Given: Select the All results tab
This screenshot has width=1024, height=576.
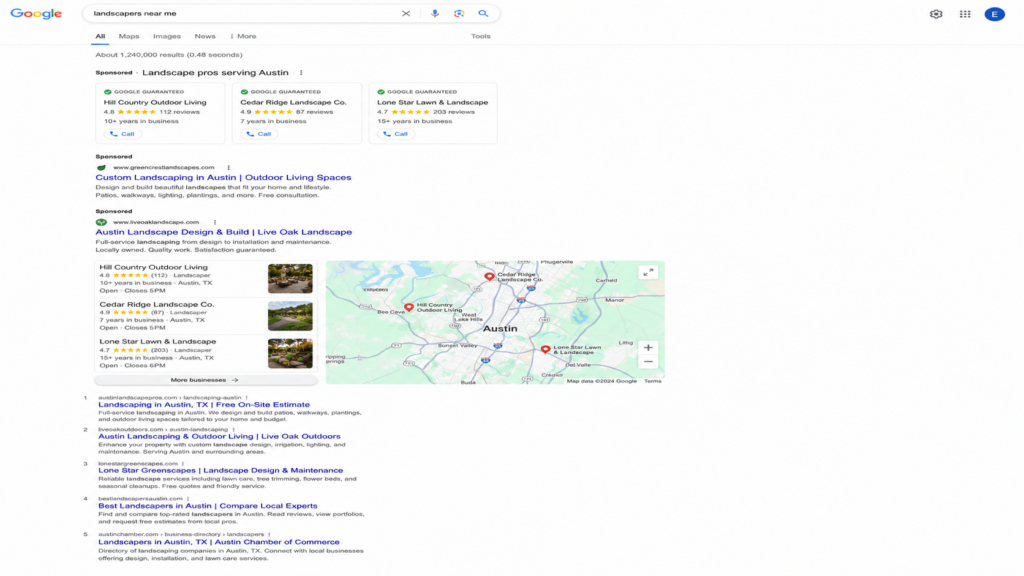Looking at the screenshot, I should [x=100, y=36].
